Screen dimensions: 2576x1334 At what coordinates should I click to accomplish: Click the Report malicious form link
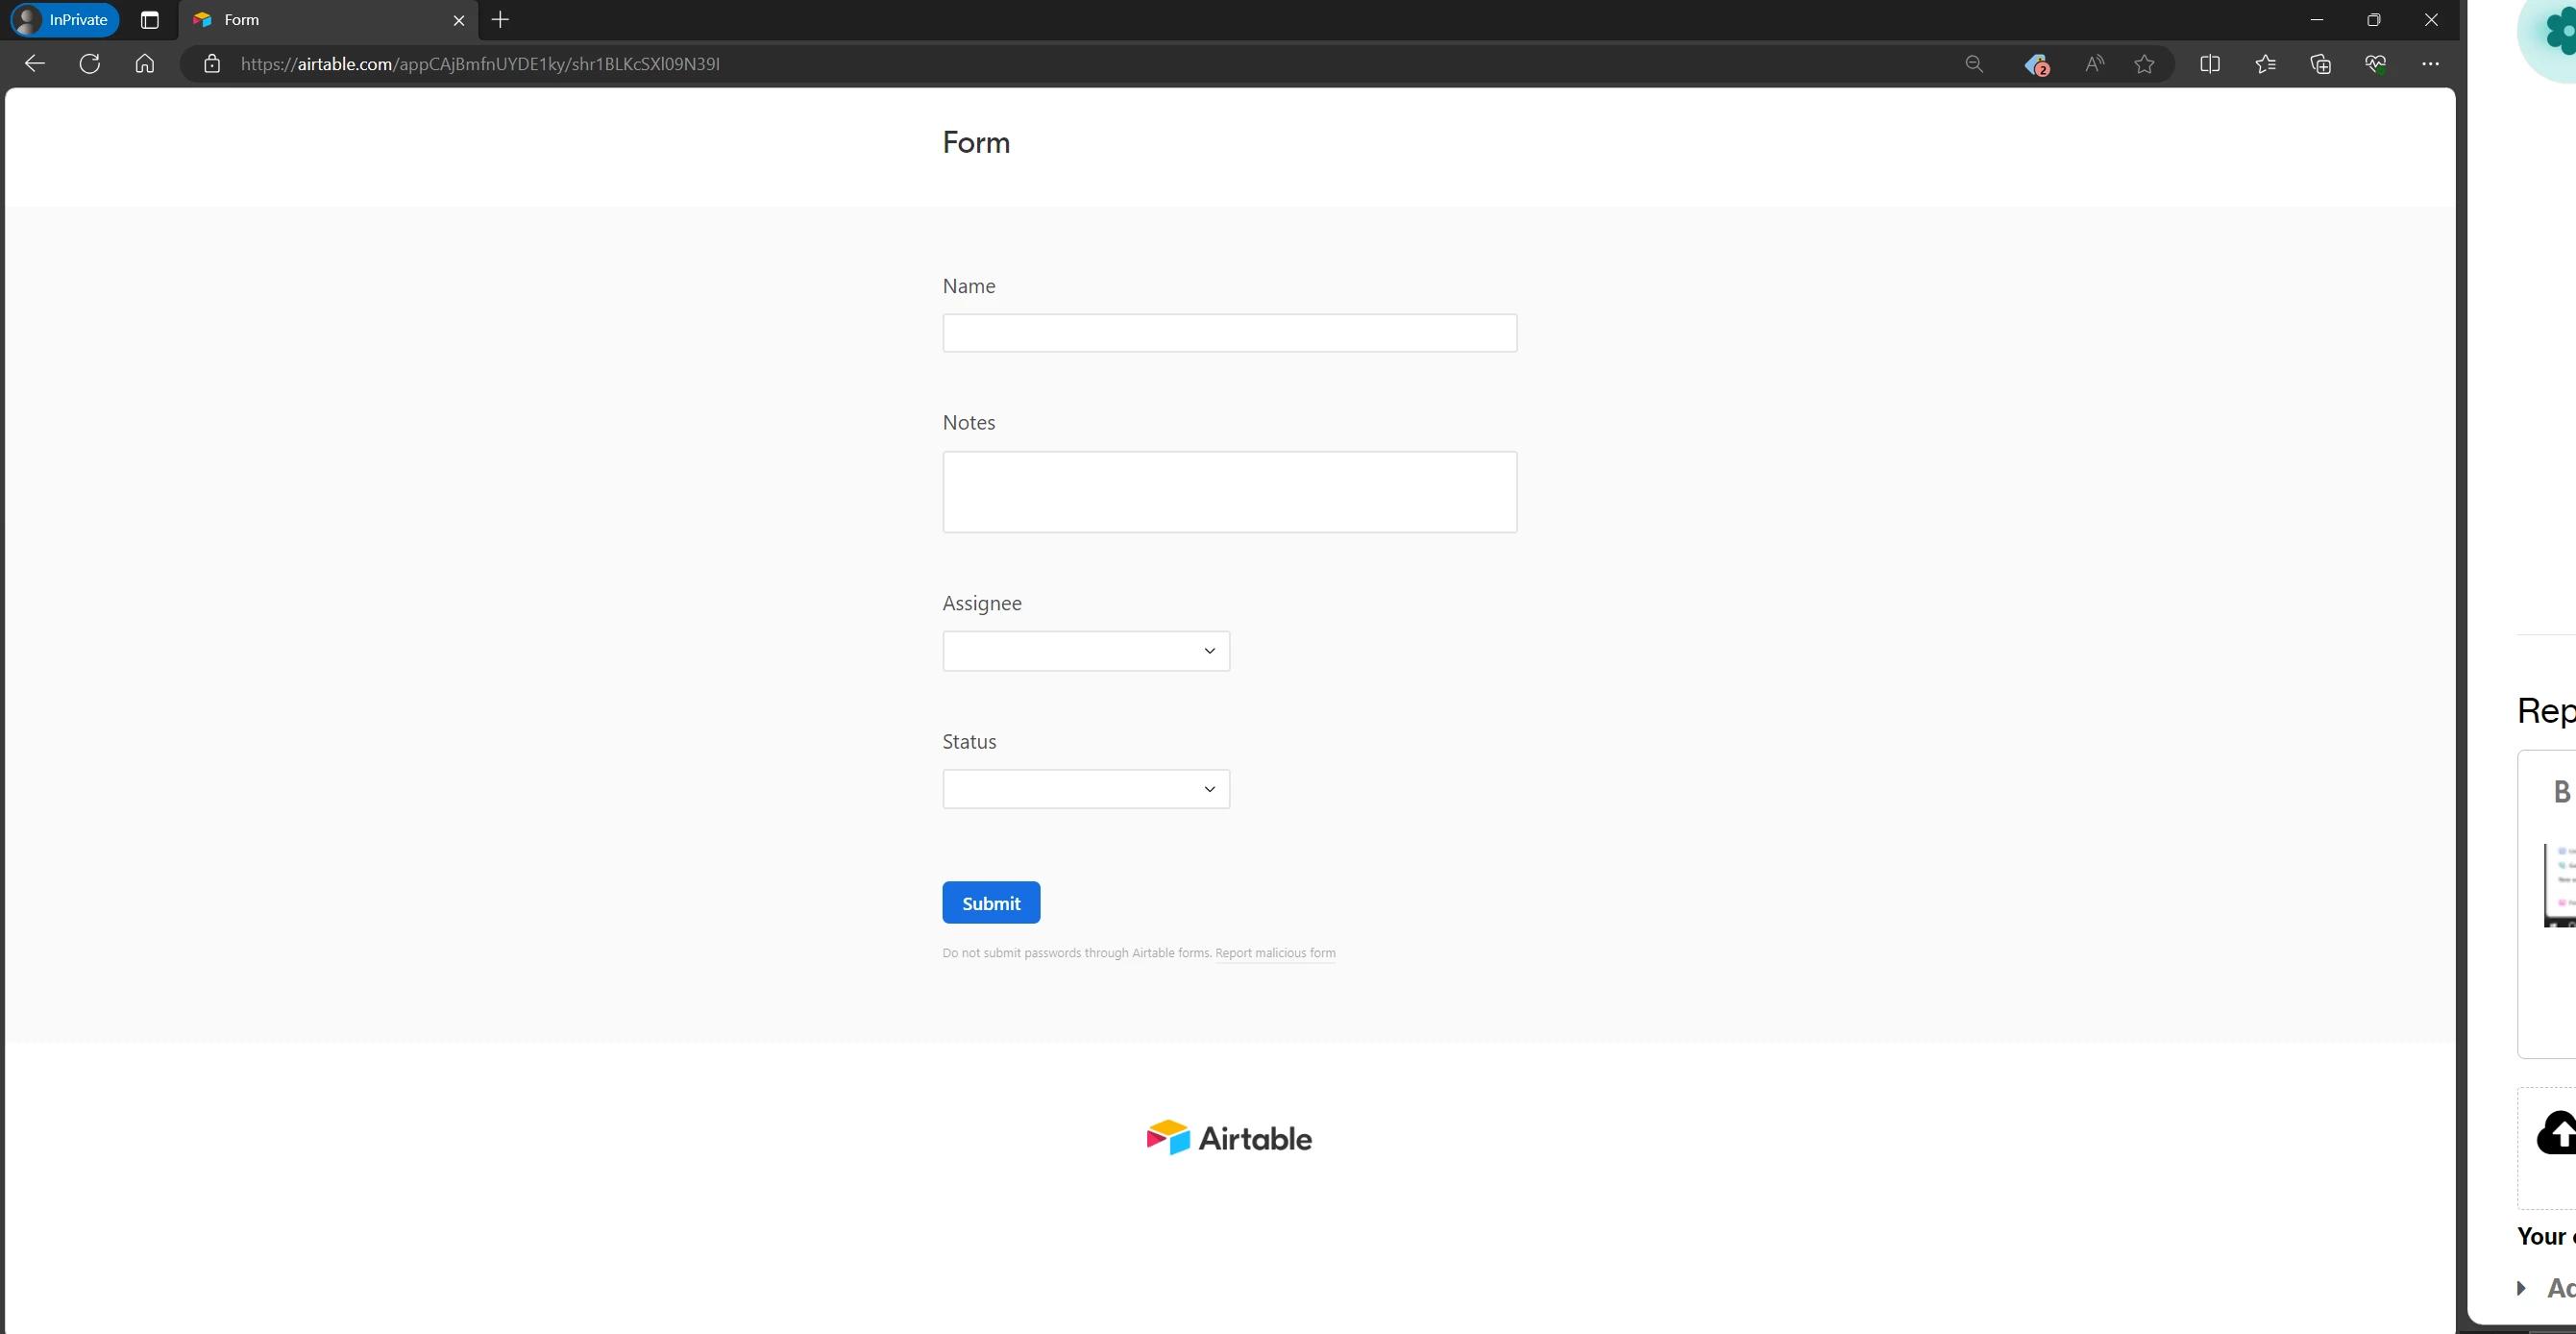[x=1275, y=953]
